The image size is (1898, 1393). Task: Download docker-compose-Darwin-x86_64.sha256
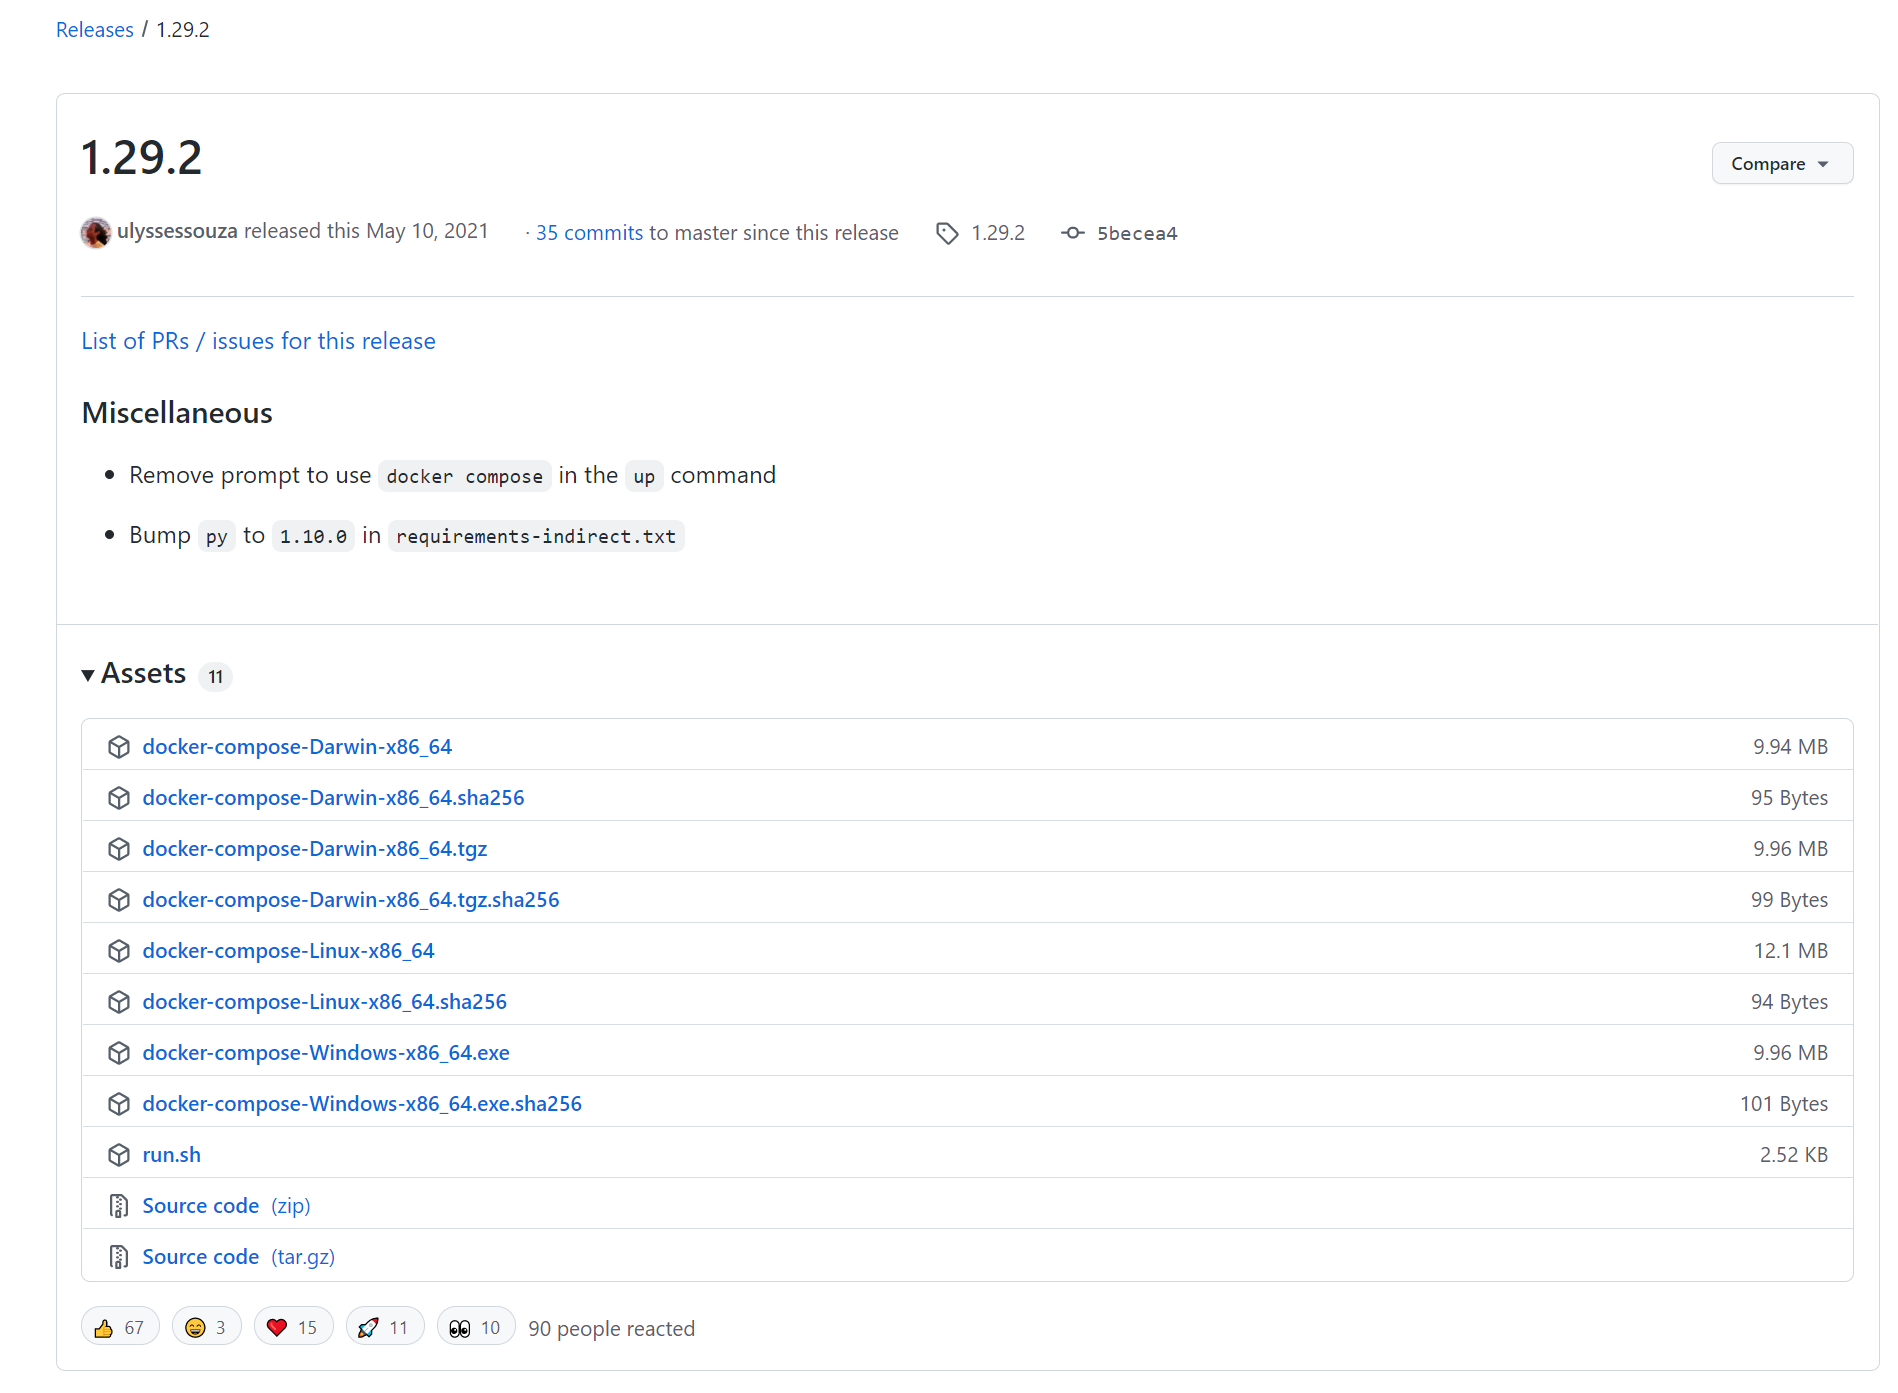tap(333, 797)
